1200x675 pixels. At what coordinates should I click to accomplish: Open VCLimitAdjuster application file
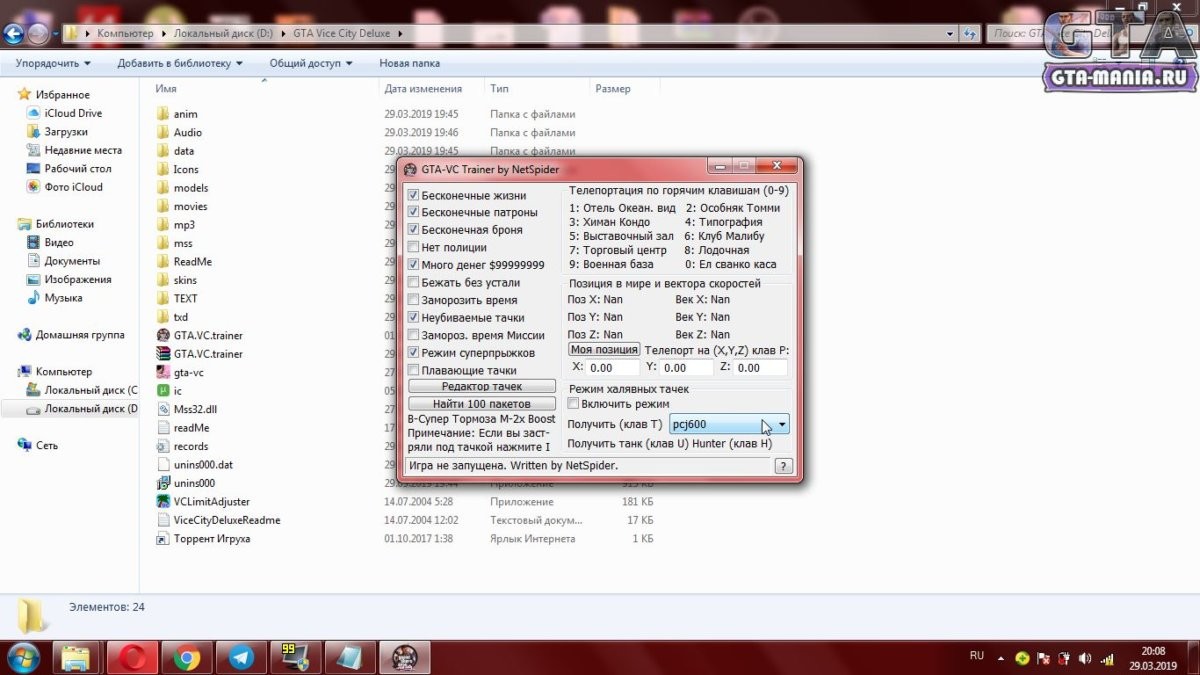[211, 501]
